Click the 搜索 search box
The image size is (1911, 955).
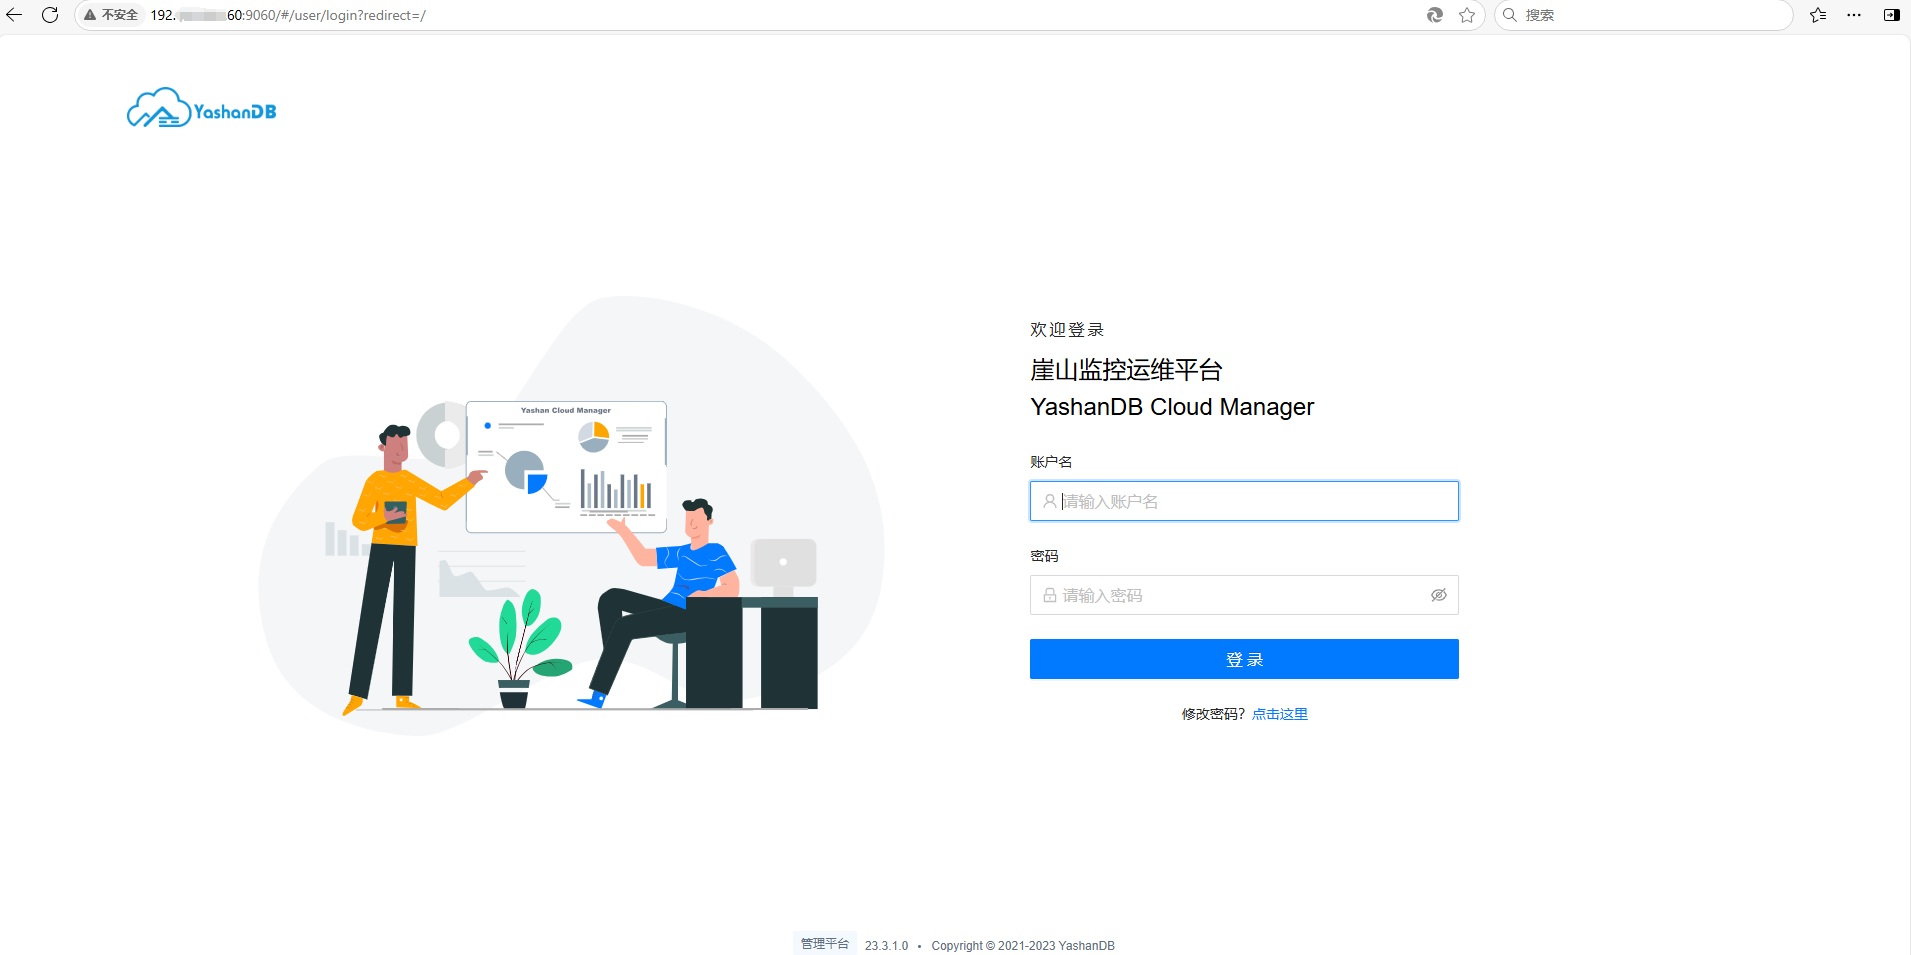click(1643, 15)
